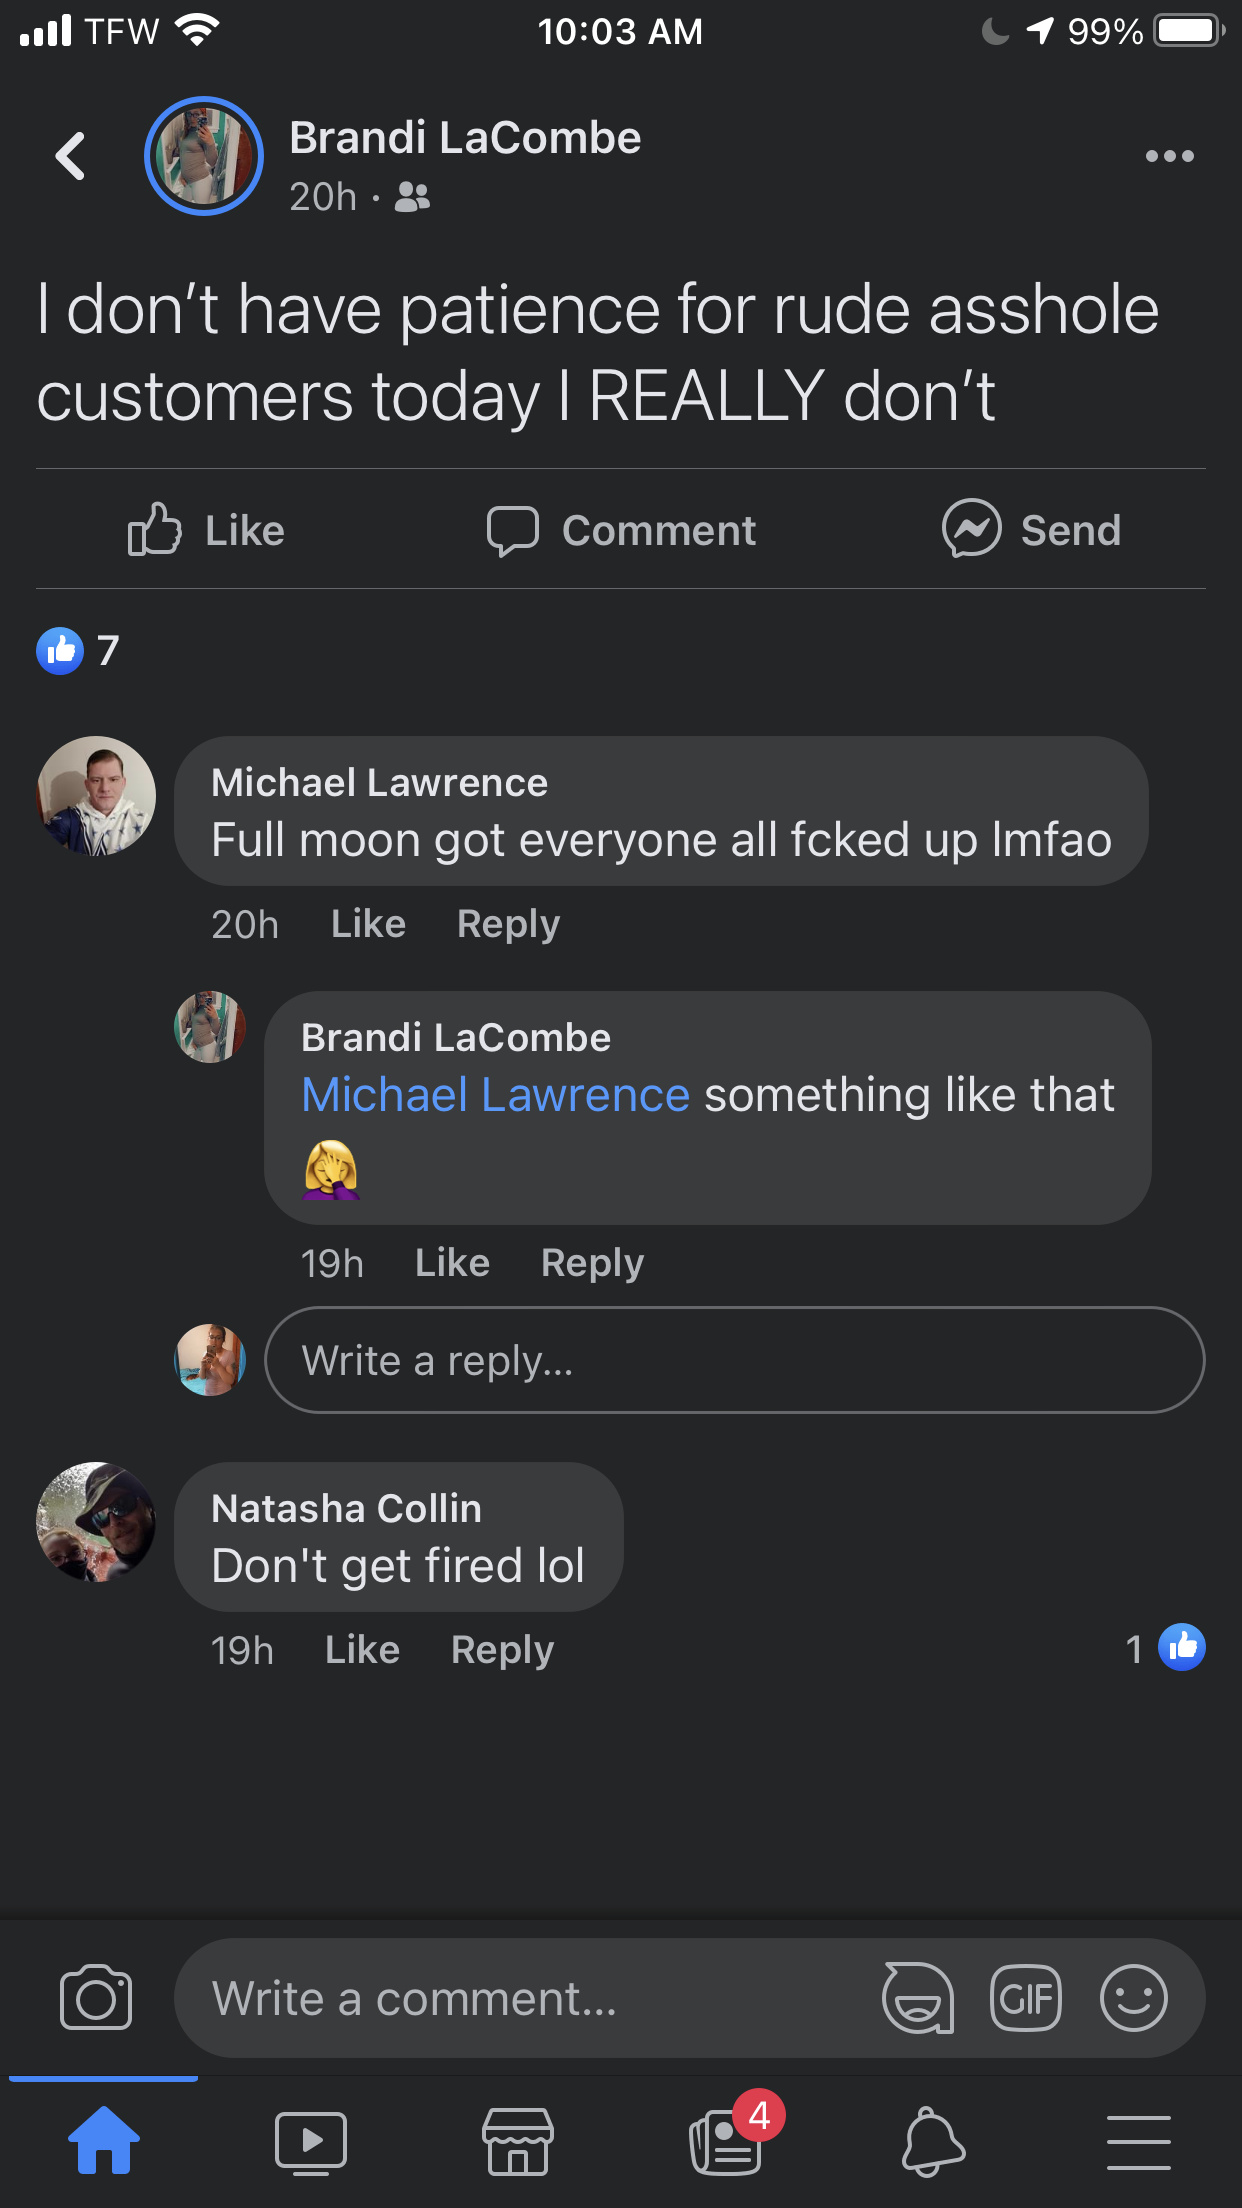Open the GIF picker

point(1025,1998)
